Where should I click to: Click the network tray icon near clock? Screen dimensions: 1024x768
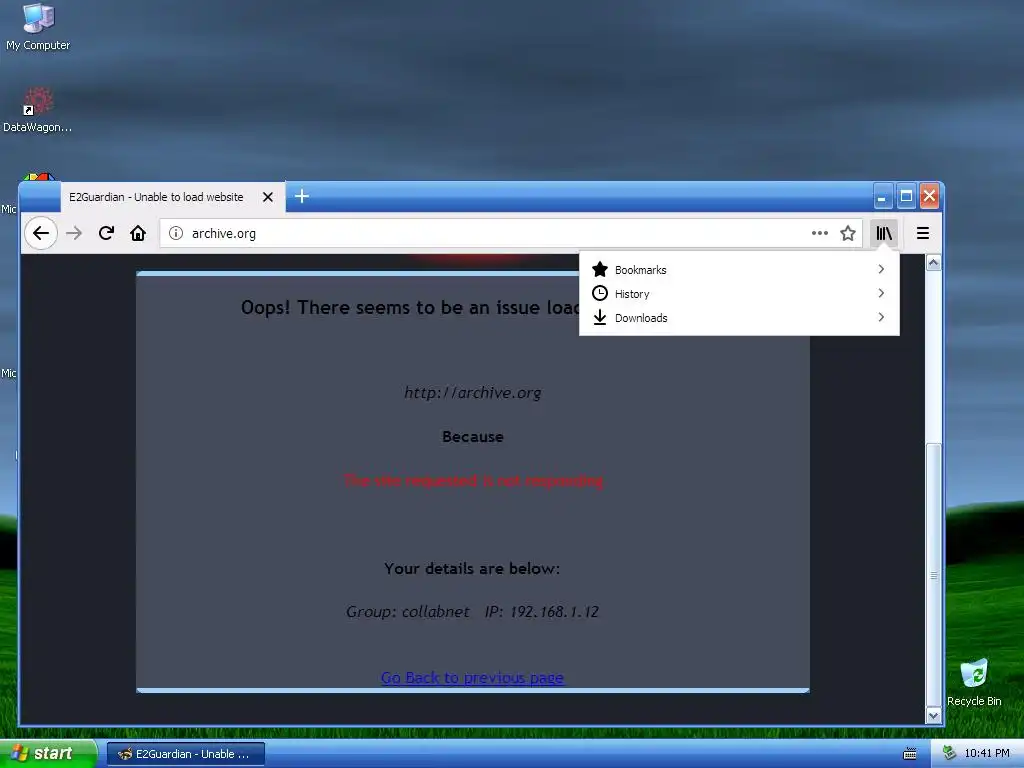pyautogui.click(x=949, y=754)
